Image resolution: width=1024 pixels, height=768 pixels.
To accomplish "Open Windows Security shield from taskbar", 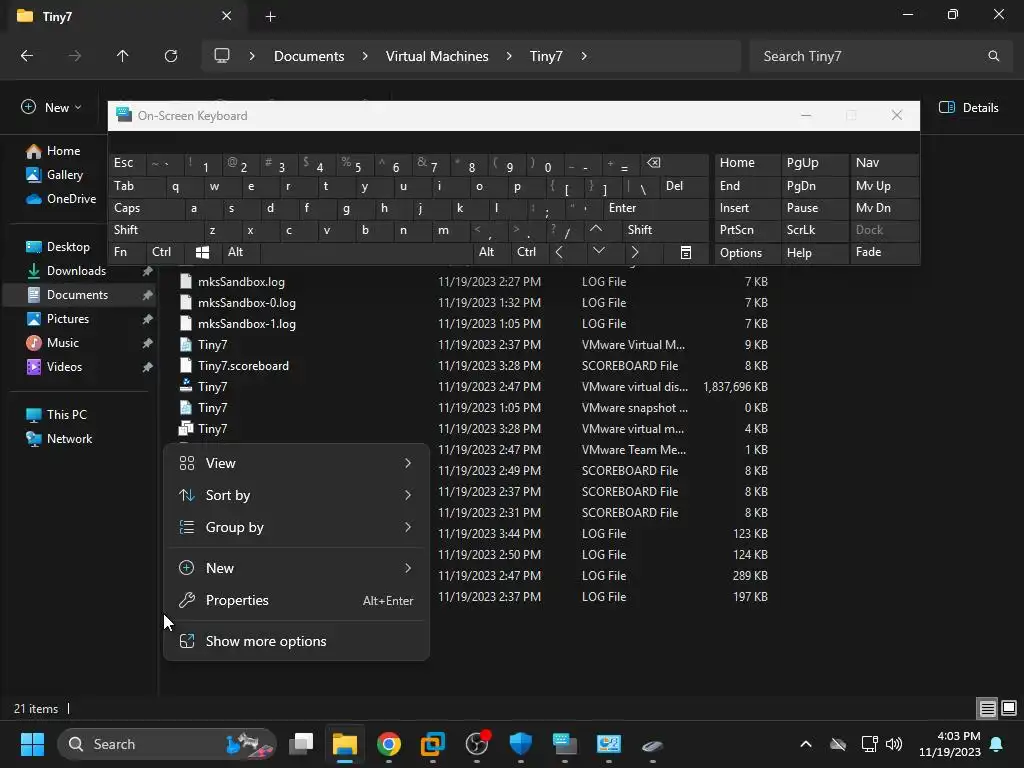I will click(x=520, y=744).
